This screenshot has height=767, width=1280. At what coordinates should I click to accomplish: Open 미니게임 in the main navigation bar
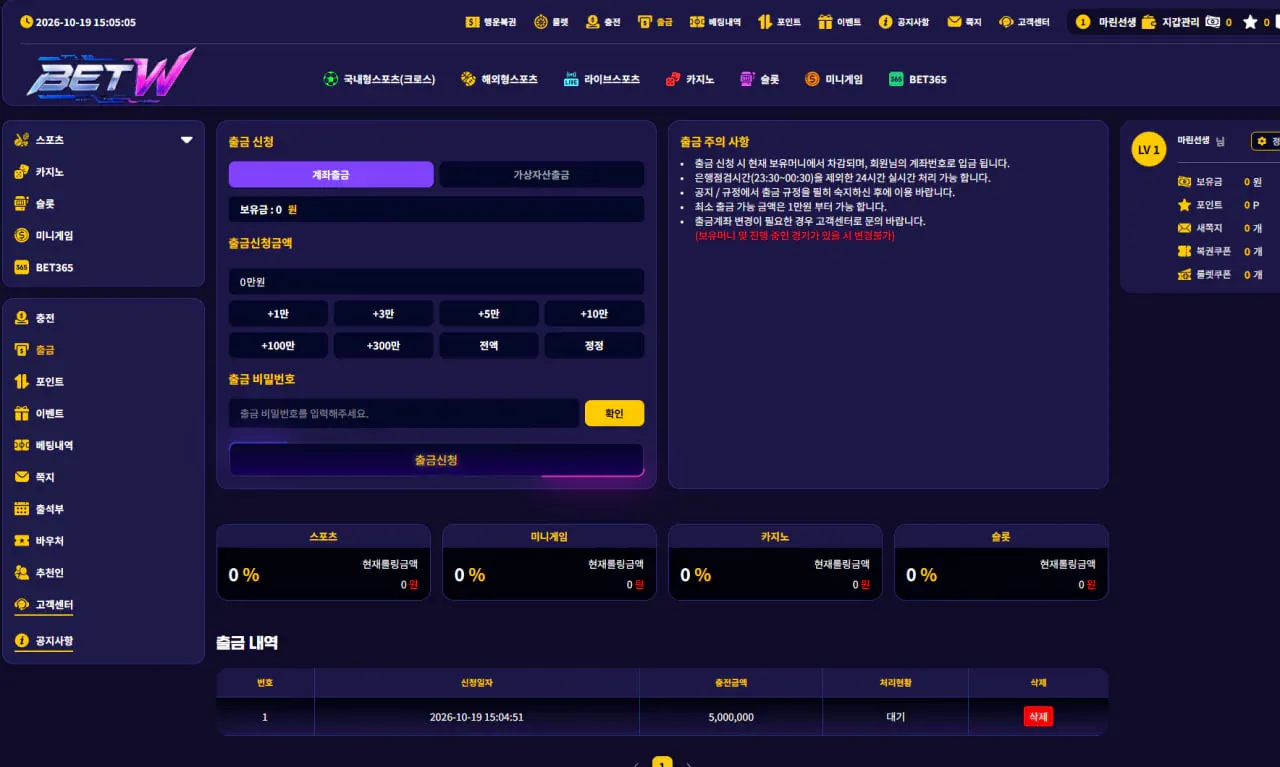pyautogui.click(x=833, y=79)
